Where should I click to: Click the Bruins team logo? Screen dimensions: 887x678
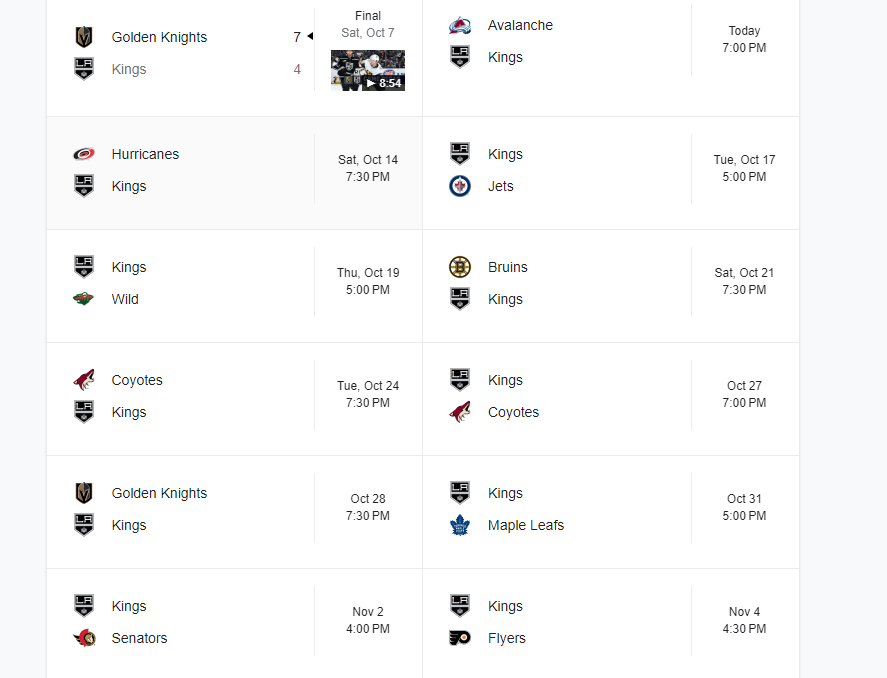click(x=460, y=267)
